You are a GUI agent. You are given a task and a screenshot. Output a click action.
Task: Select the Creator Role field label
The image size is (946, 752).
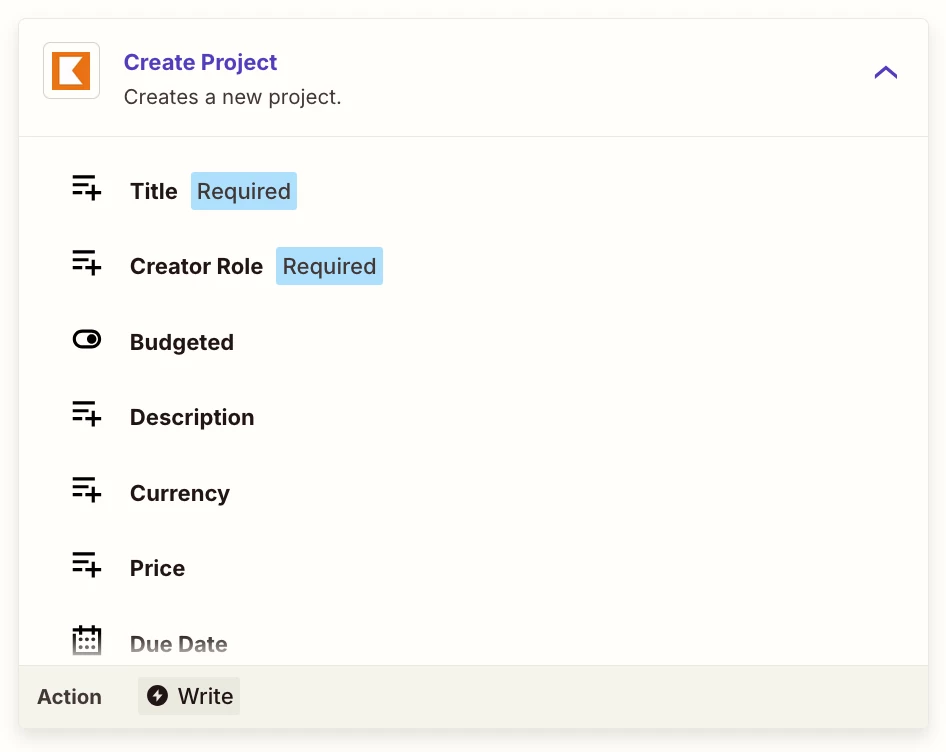196,267
